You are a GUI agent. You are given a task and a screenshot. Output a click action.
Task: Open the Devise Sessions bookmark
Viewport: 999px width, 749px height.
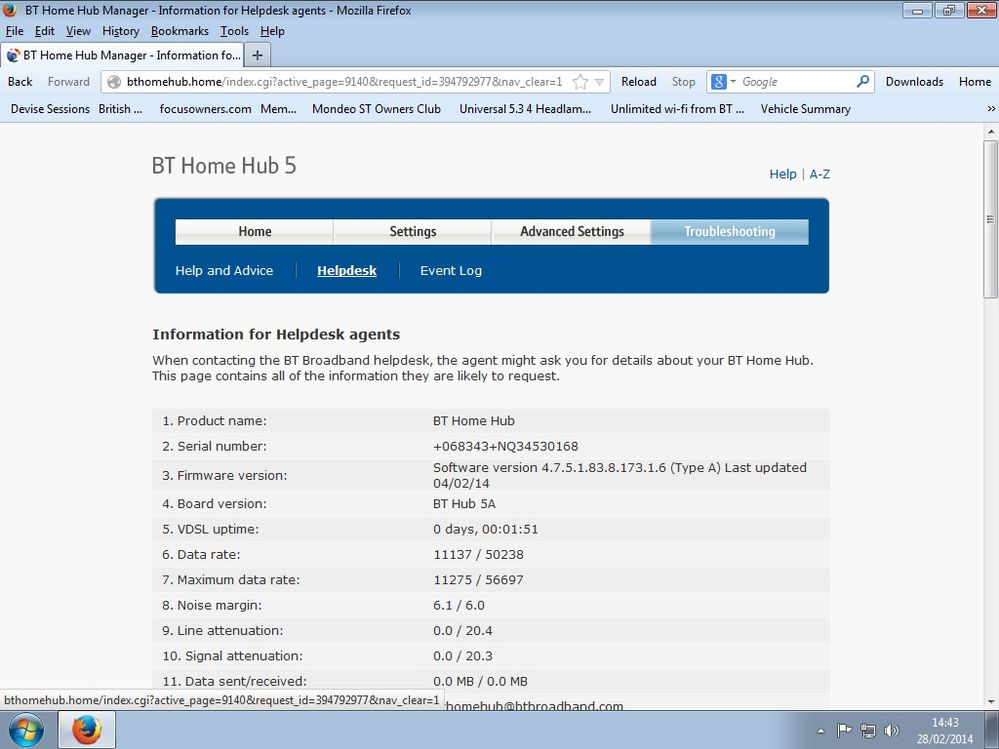click(50, 109)
